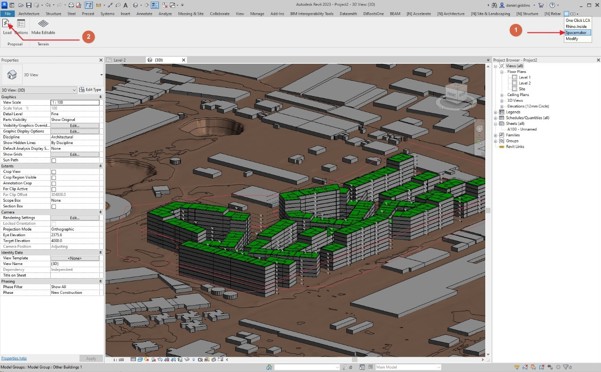Open the Massing & Site ribbon tab
The image size is (601, 372).
[x=190, y=13]
